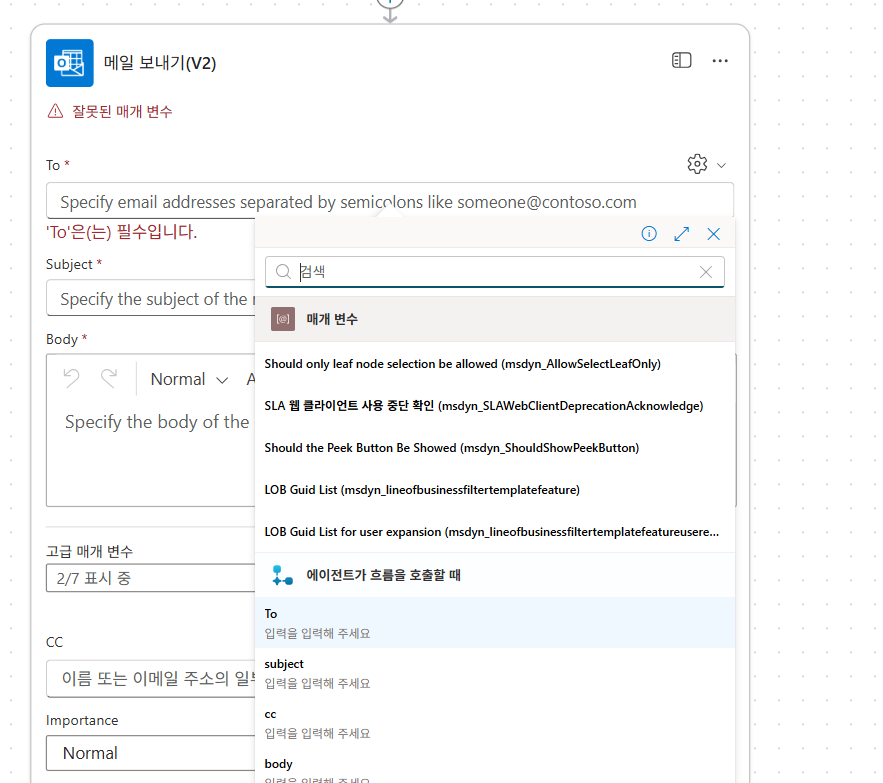The width and height of the screenshot is (883, 783).
Task: Close the dynamic content panel
Action: [713, 234]
